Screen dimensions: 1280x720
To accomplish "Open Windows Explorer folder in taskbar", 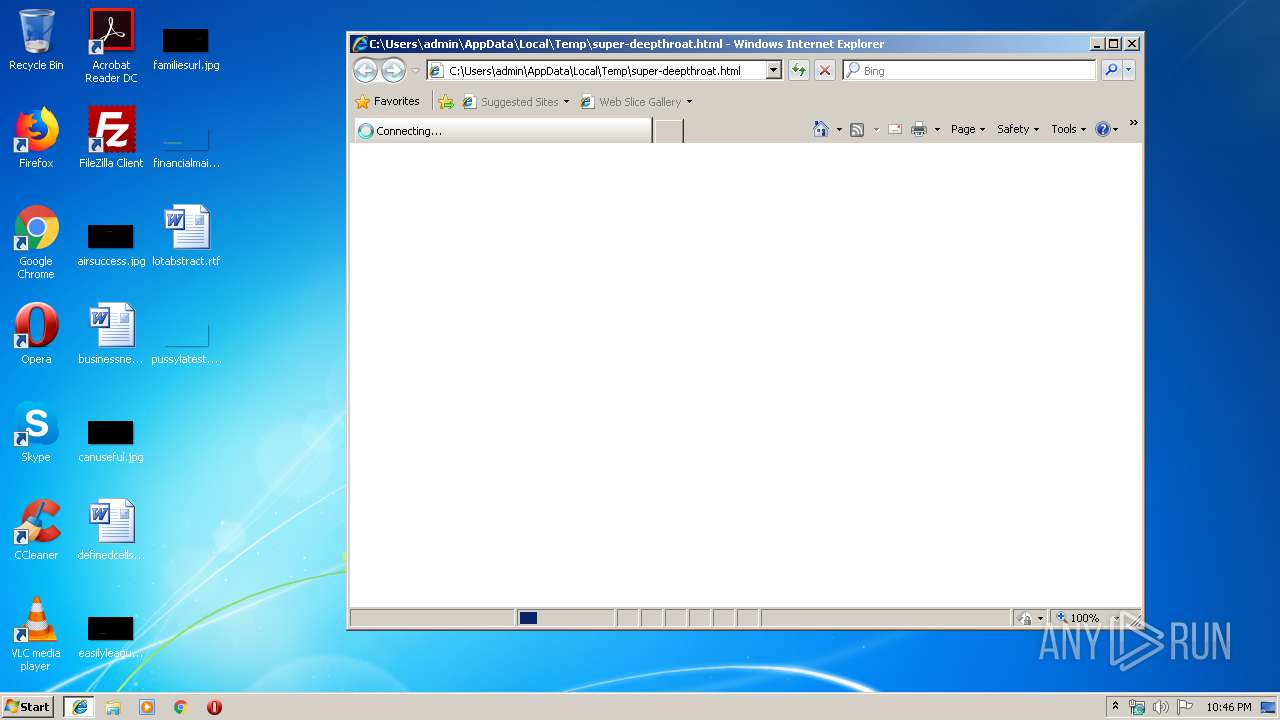I will click(x=113, y=706).
